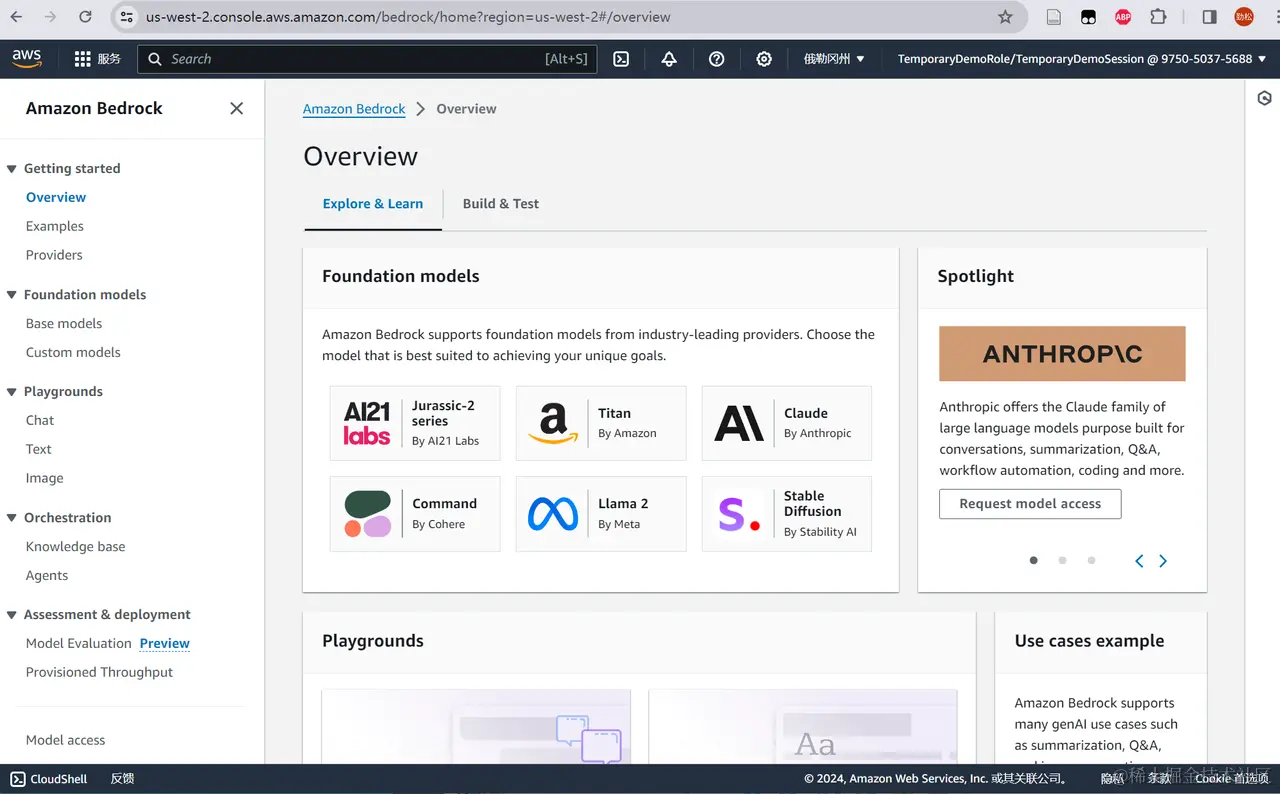Viewport: 1280px width, 794px height.
Task: Open Overview in the sidebar
Action: pyautogui.click(x=56, y=197)
